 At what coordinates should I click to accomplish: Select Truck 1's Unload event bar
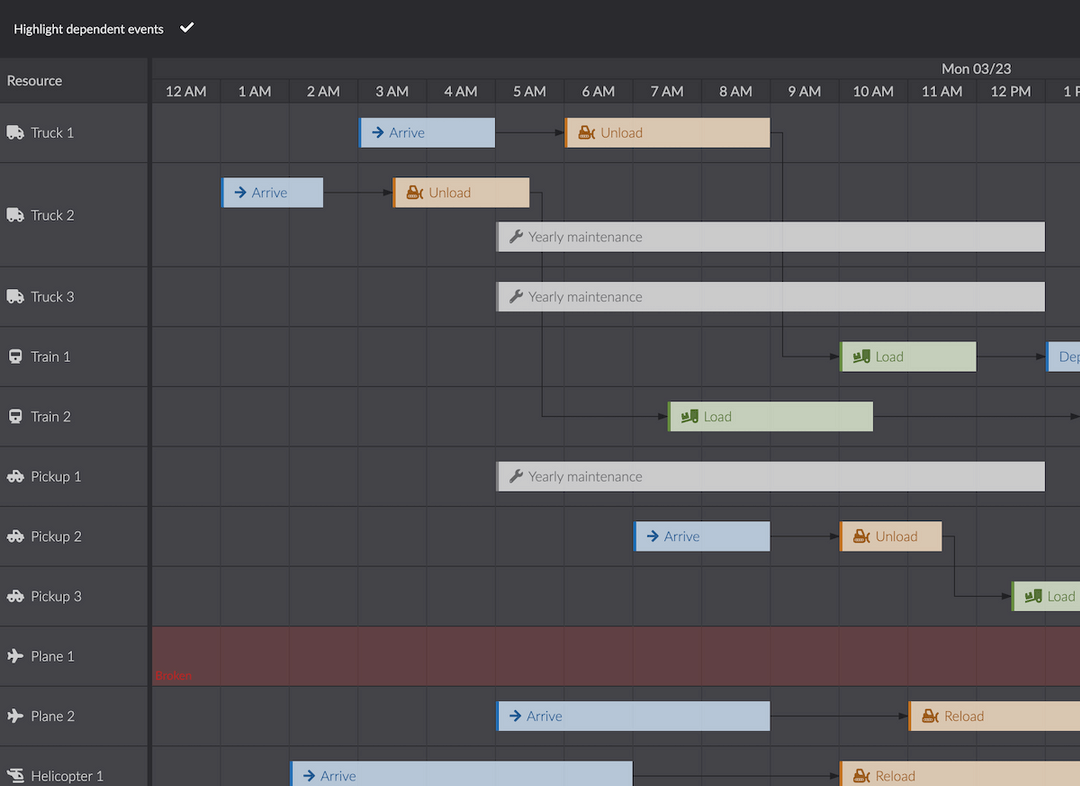(668, 132)
